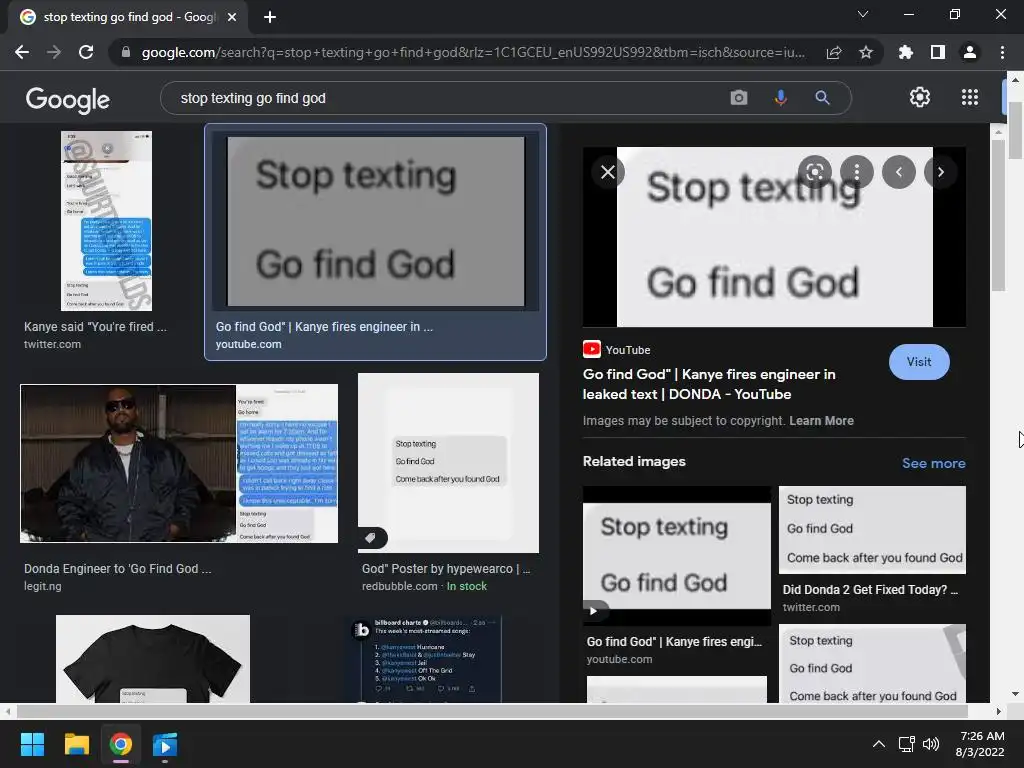Open redbubble God Poster product image
Viewport: 1024px width, 768px height.
tap(449, 463)
